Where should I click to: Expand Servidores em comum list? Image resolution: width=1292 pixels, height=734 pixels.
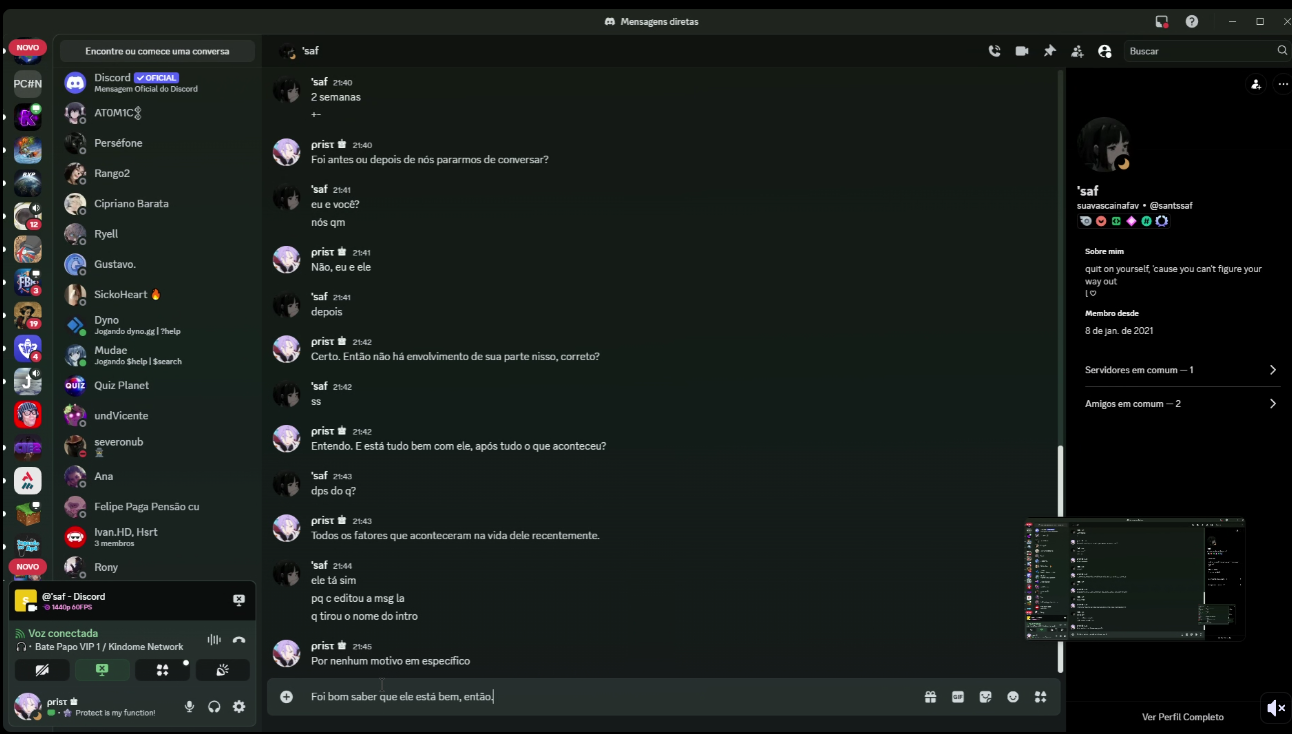point(1180,370)
